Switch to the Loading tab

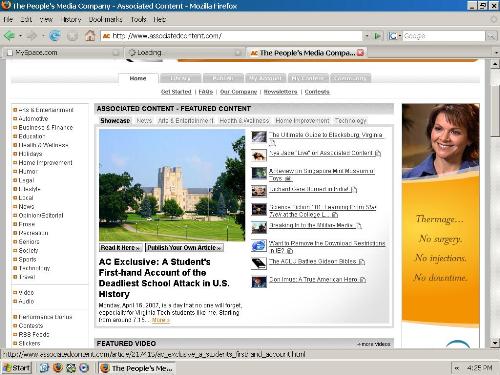[x=184, y=53]
